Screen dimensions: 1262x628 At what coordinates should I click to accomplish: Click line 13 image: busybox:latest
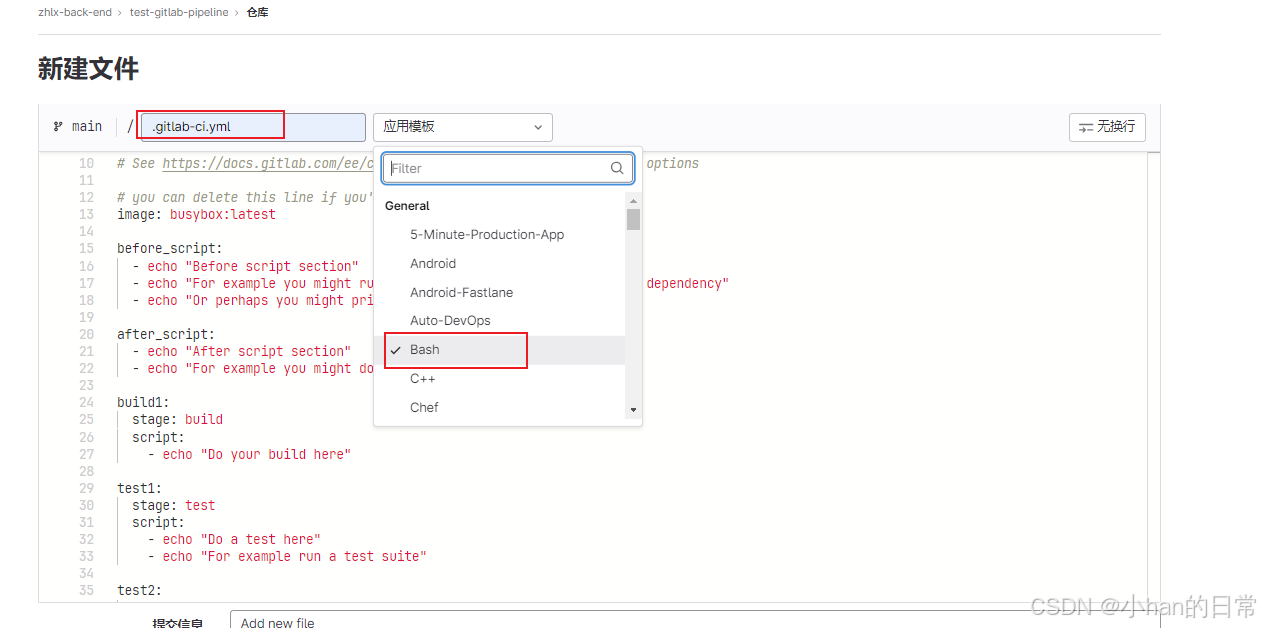pos(196,215)
